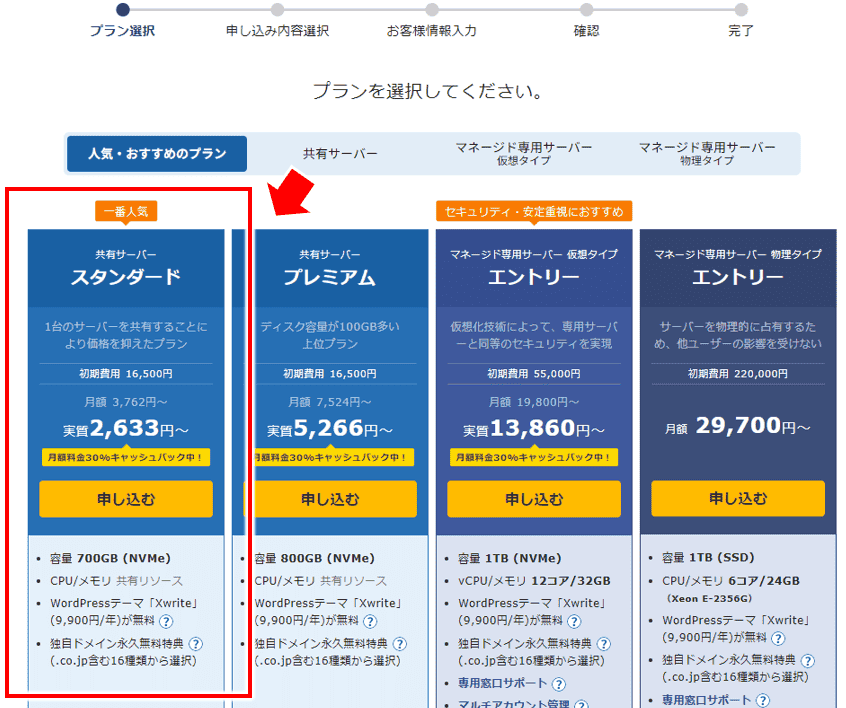Click the プレミアム plan title

click(330, 277)
